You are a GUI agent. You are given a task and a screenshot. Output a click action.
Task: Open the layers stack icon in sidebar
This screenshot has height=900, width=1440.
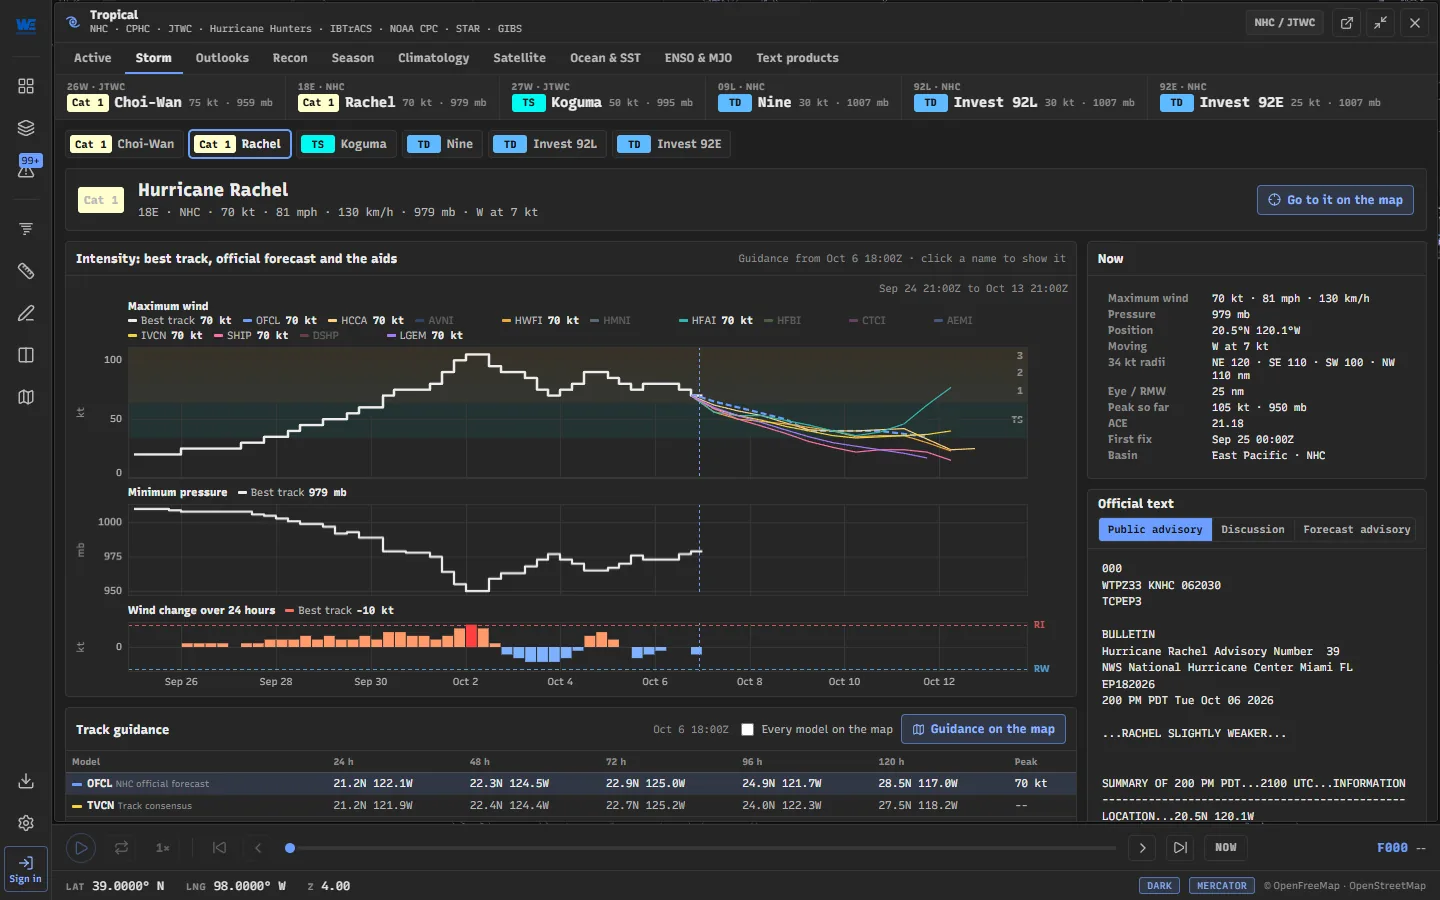[x=26, y=128]
